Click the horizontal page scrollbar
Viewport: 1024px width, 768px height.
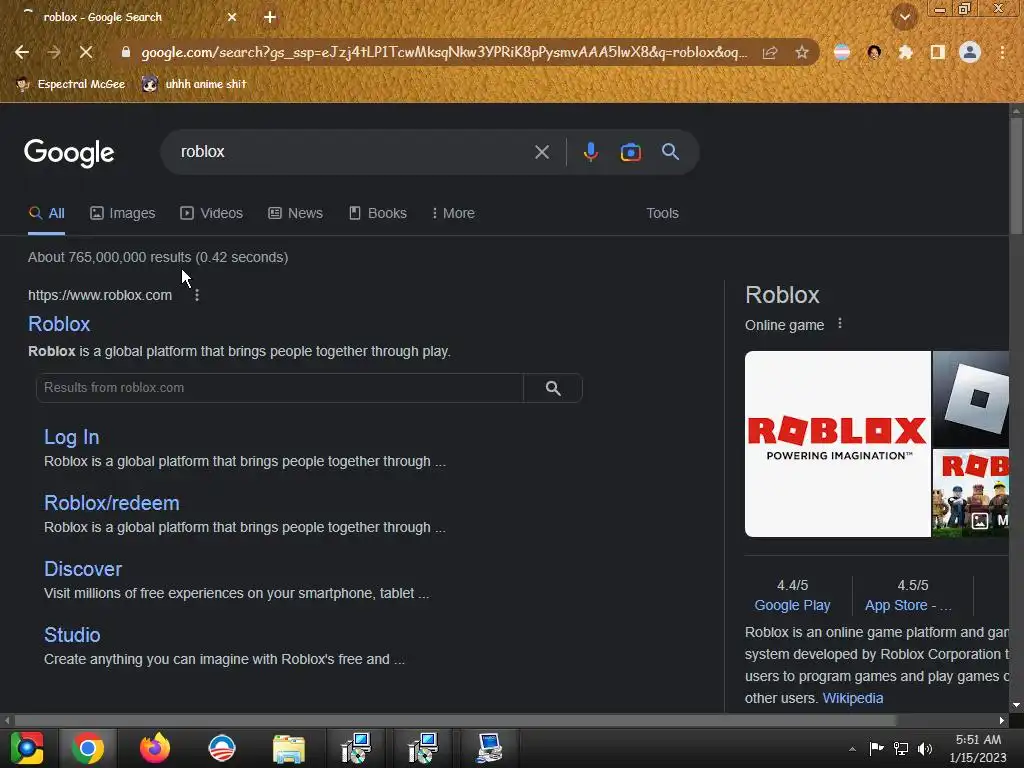tap(455, 720)
